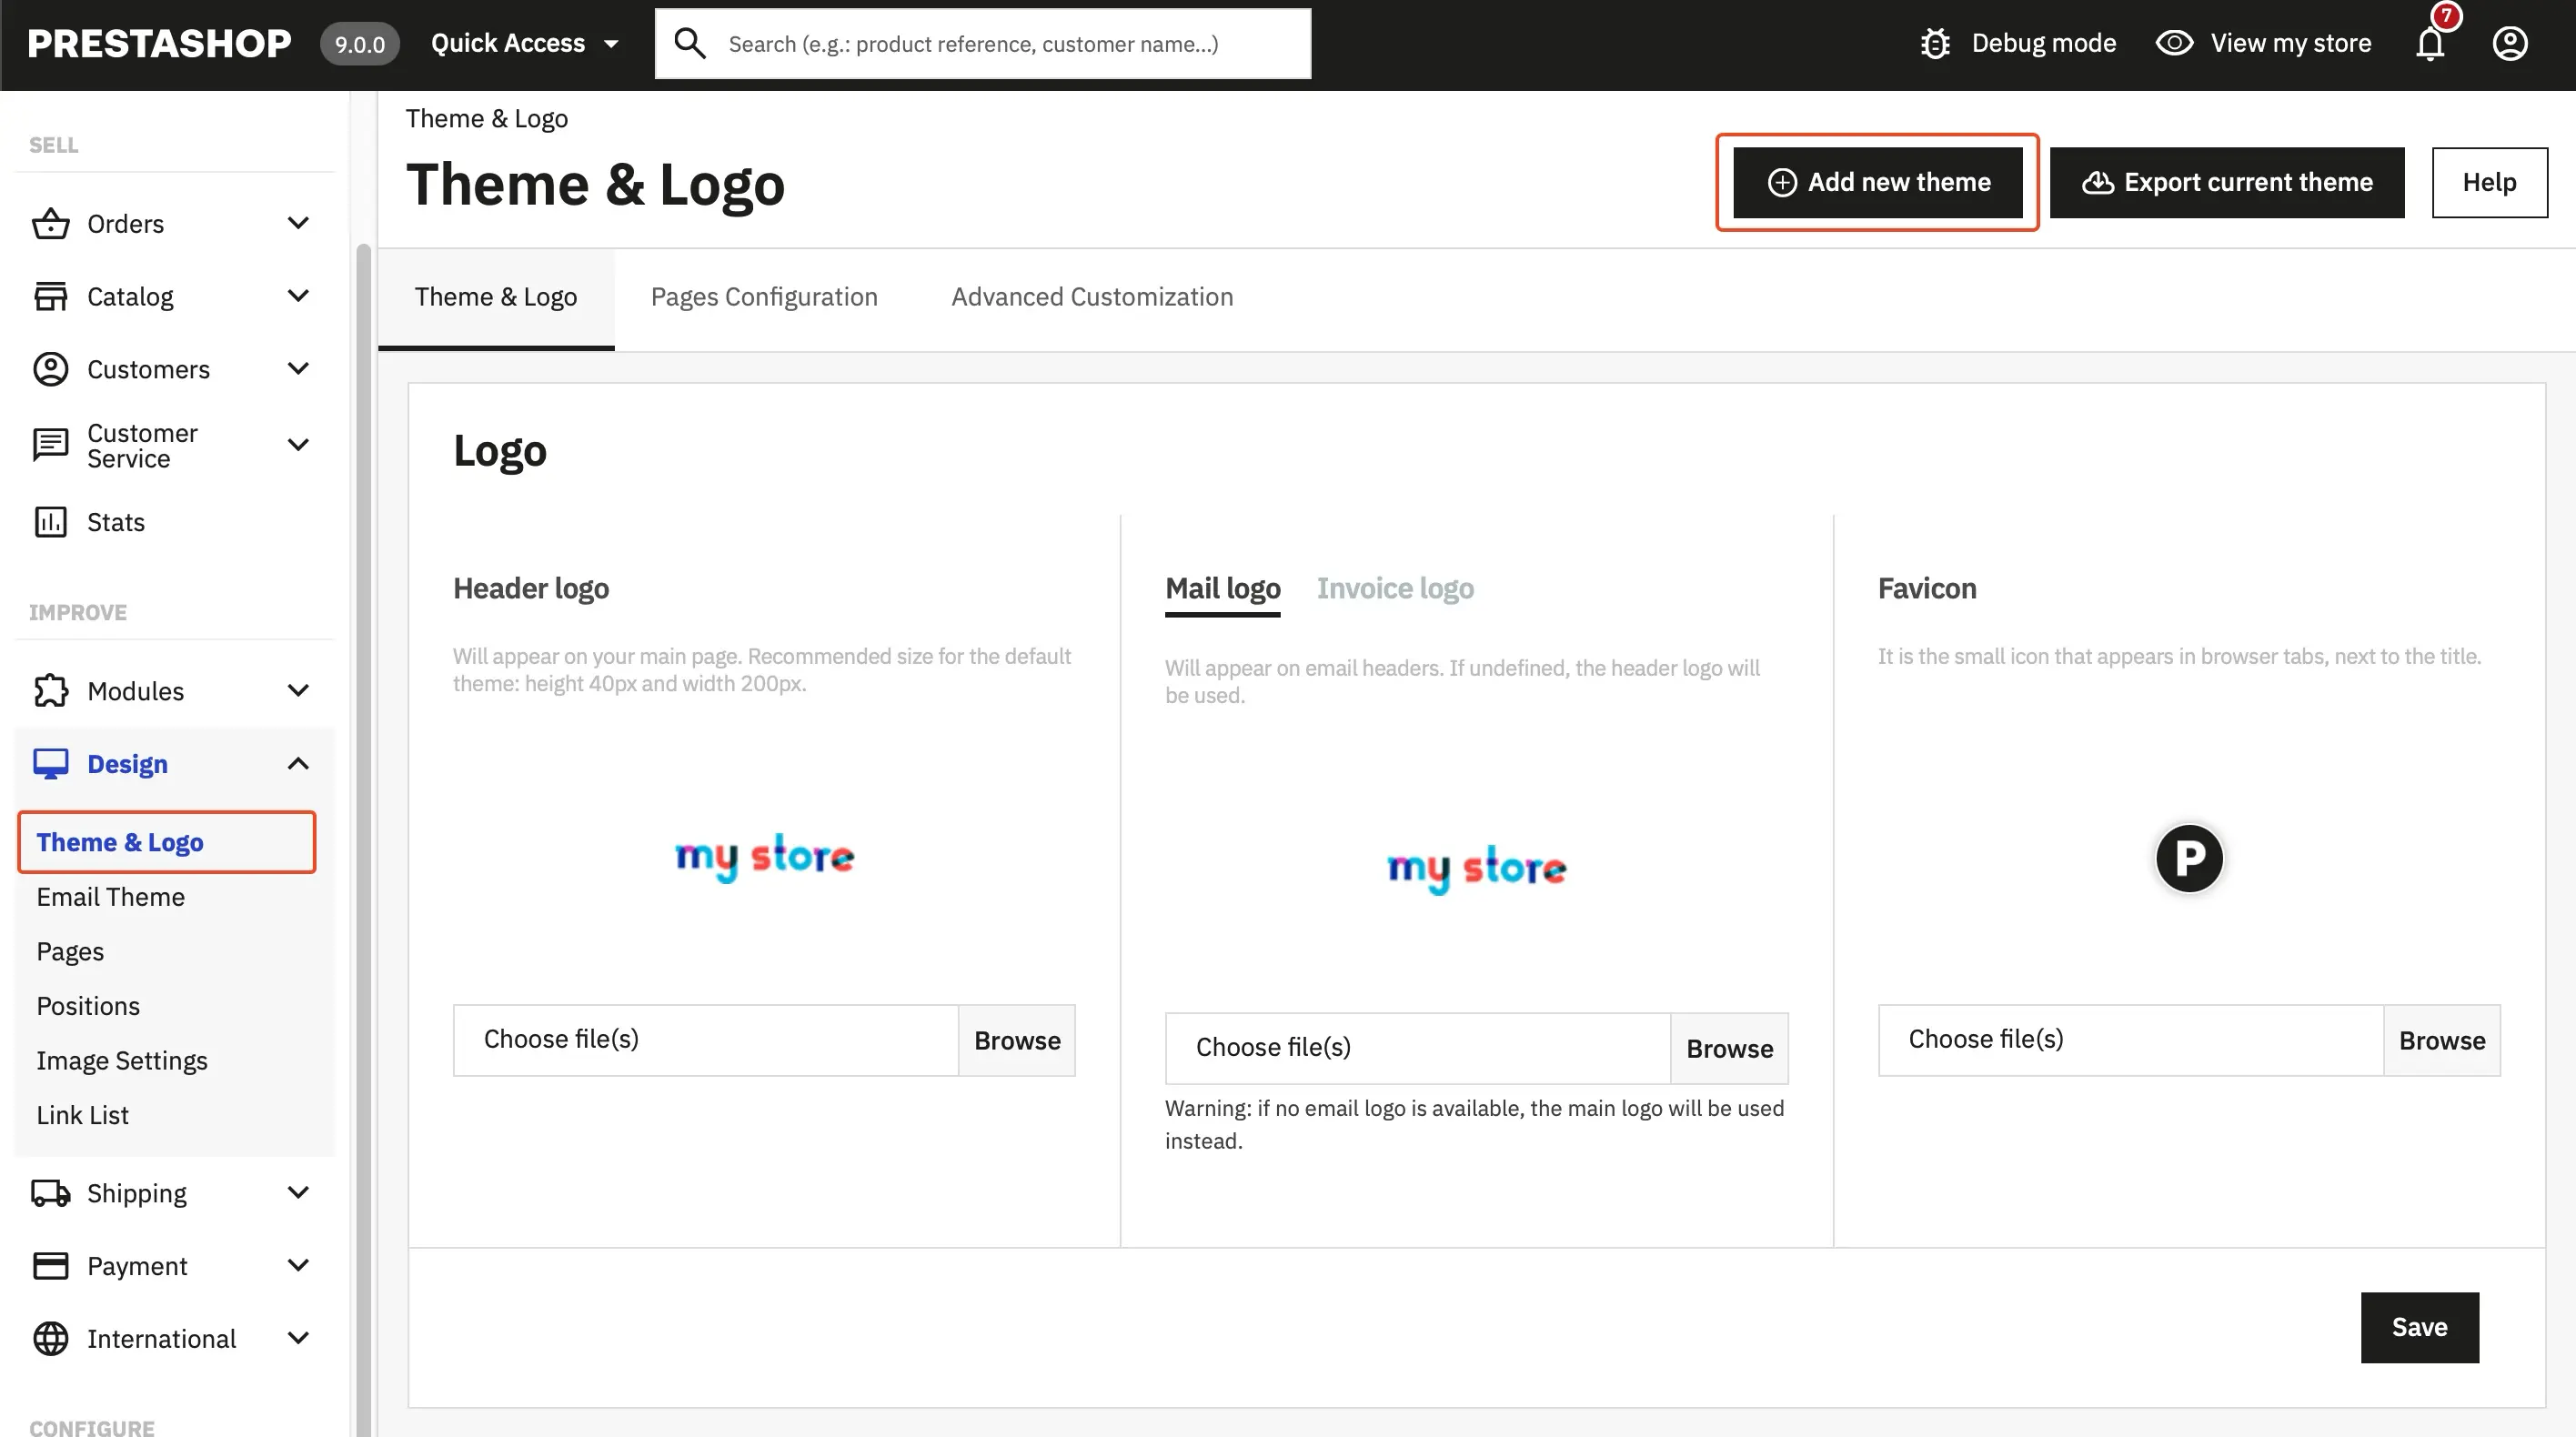Browse for a mail logo file
This screenshot has height=1437, width=2576.
point(1729,1048)
